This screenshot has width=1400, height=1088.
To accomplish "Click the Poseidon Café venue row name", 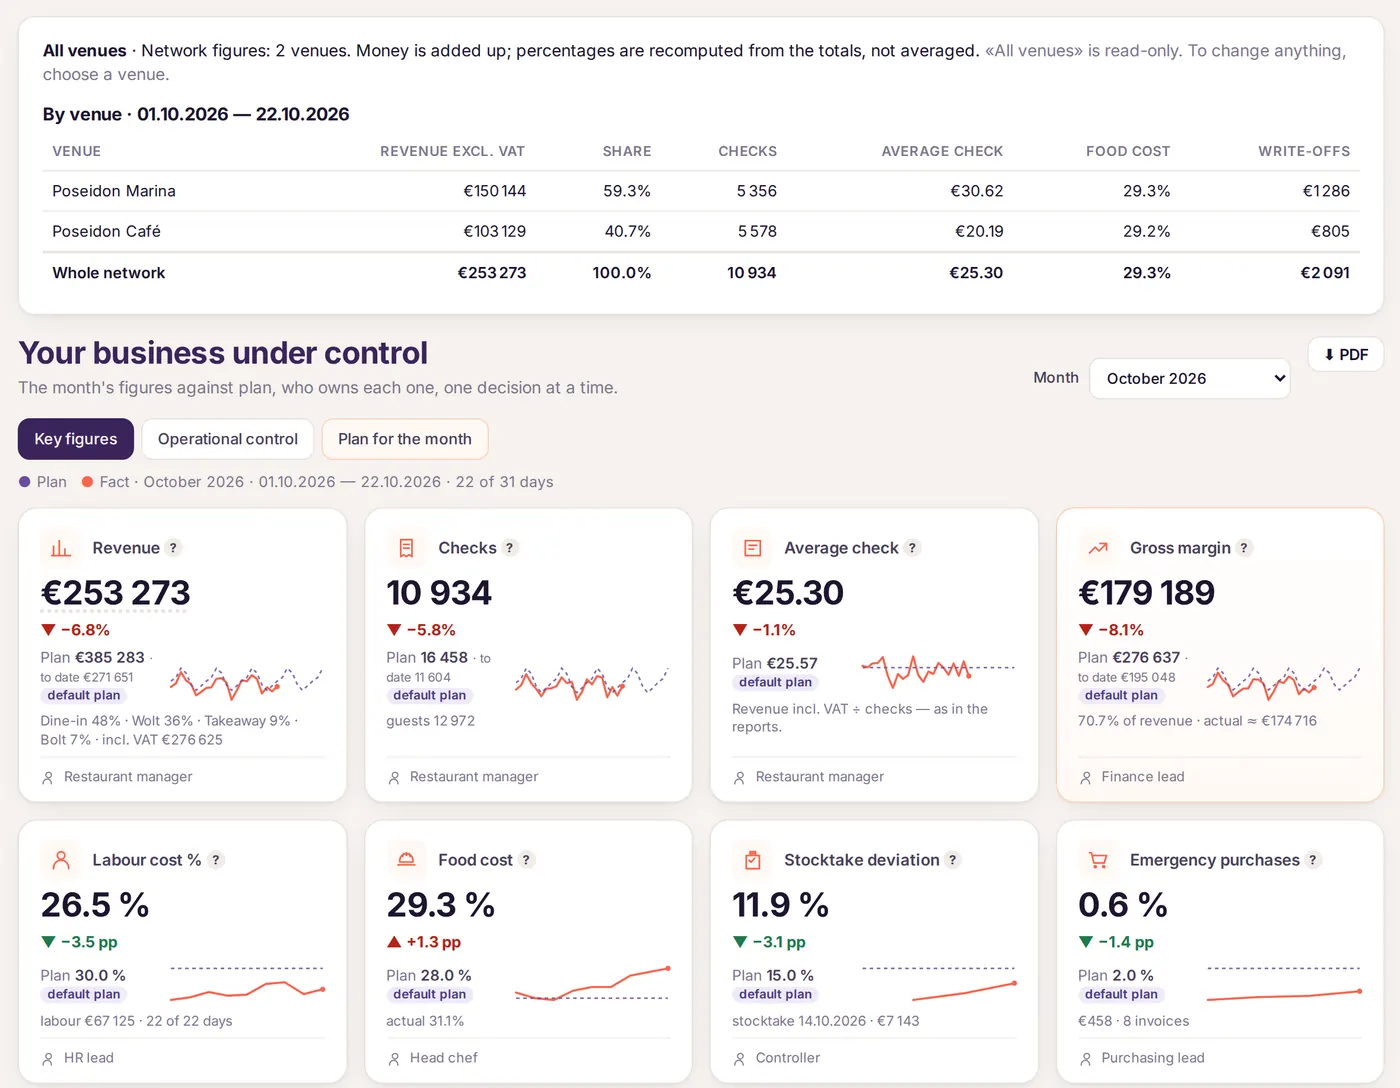I will [106, 231].
